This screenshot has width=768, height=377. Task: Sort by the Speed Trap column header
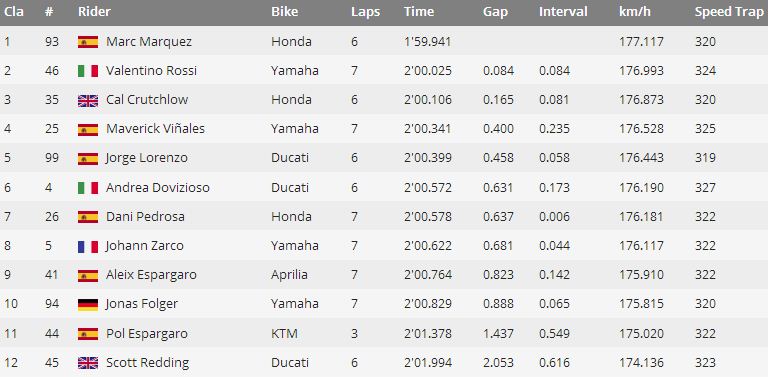point(729,12)
